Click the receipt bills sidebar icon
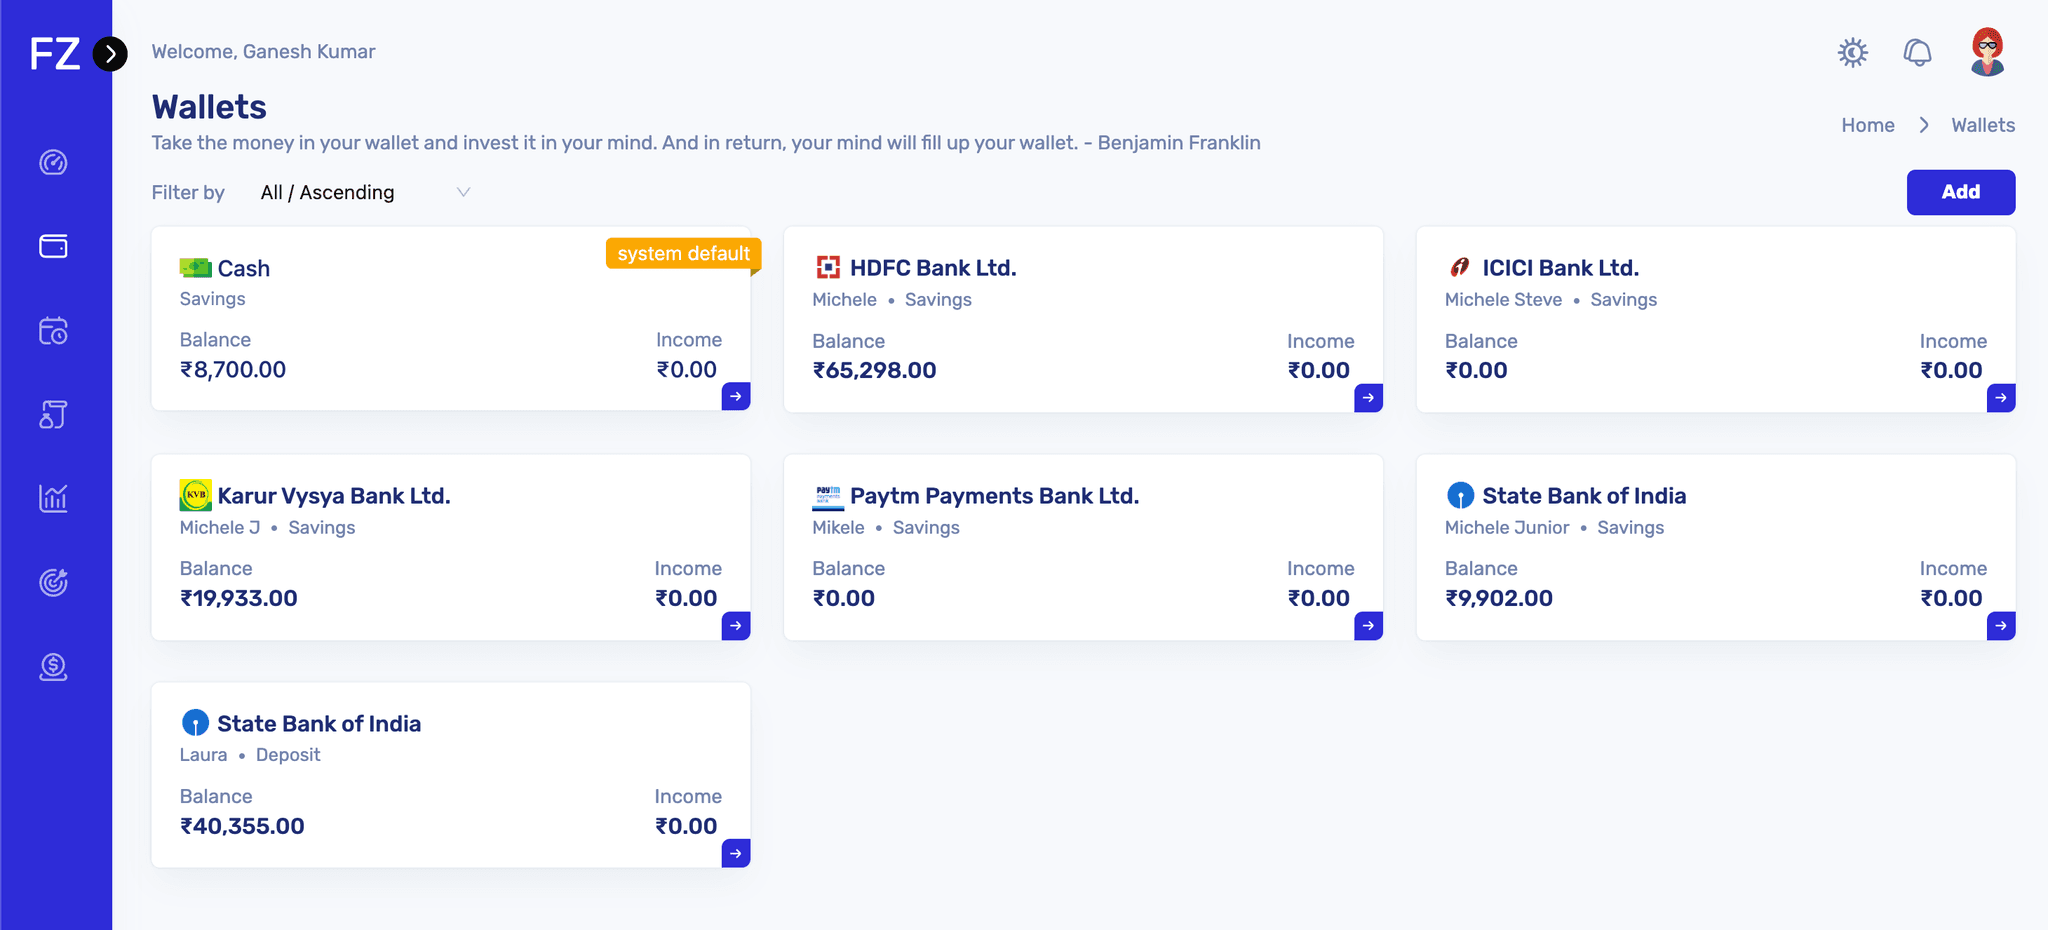This screenshot has width=2048, height=930. [53, 414]
